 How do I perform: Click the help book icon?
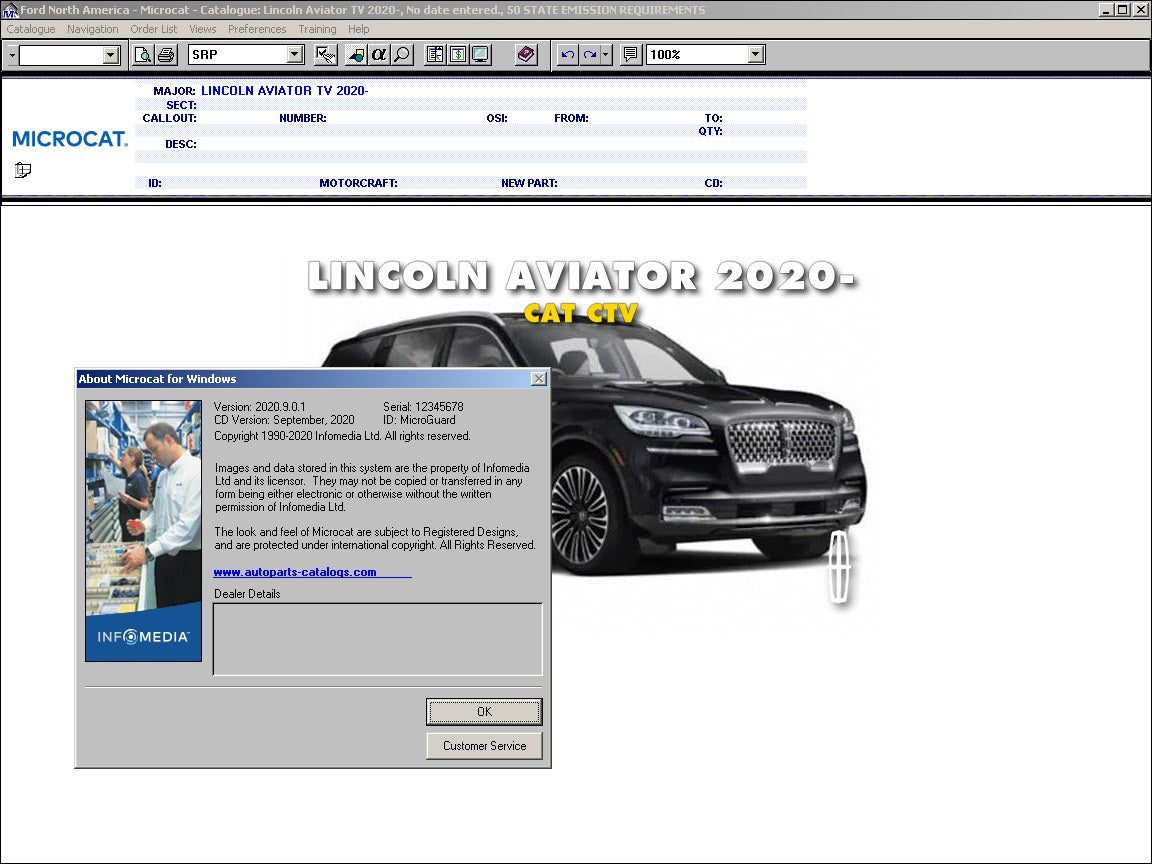pos(526,54)
